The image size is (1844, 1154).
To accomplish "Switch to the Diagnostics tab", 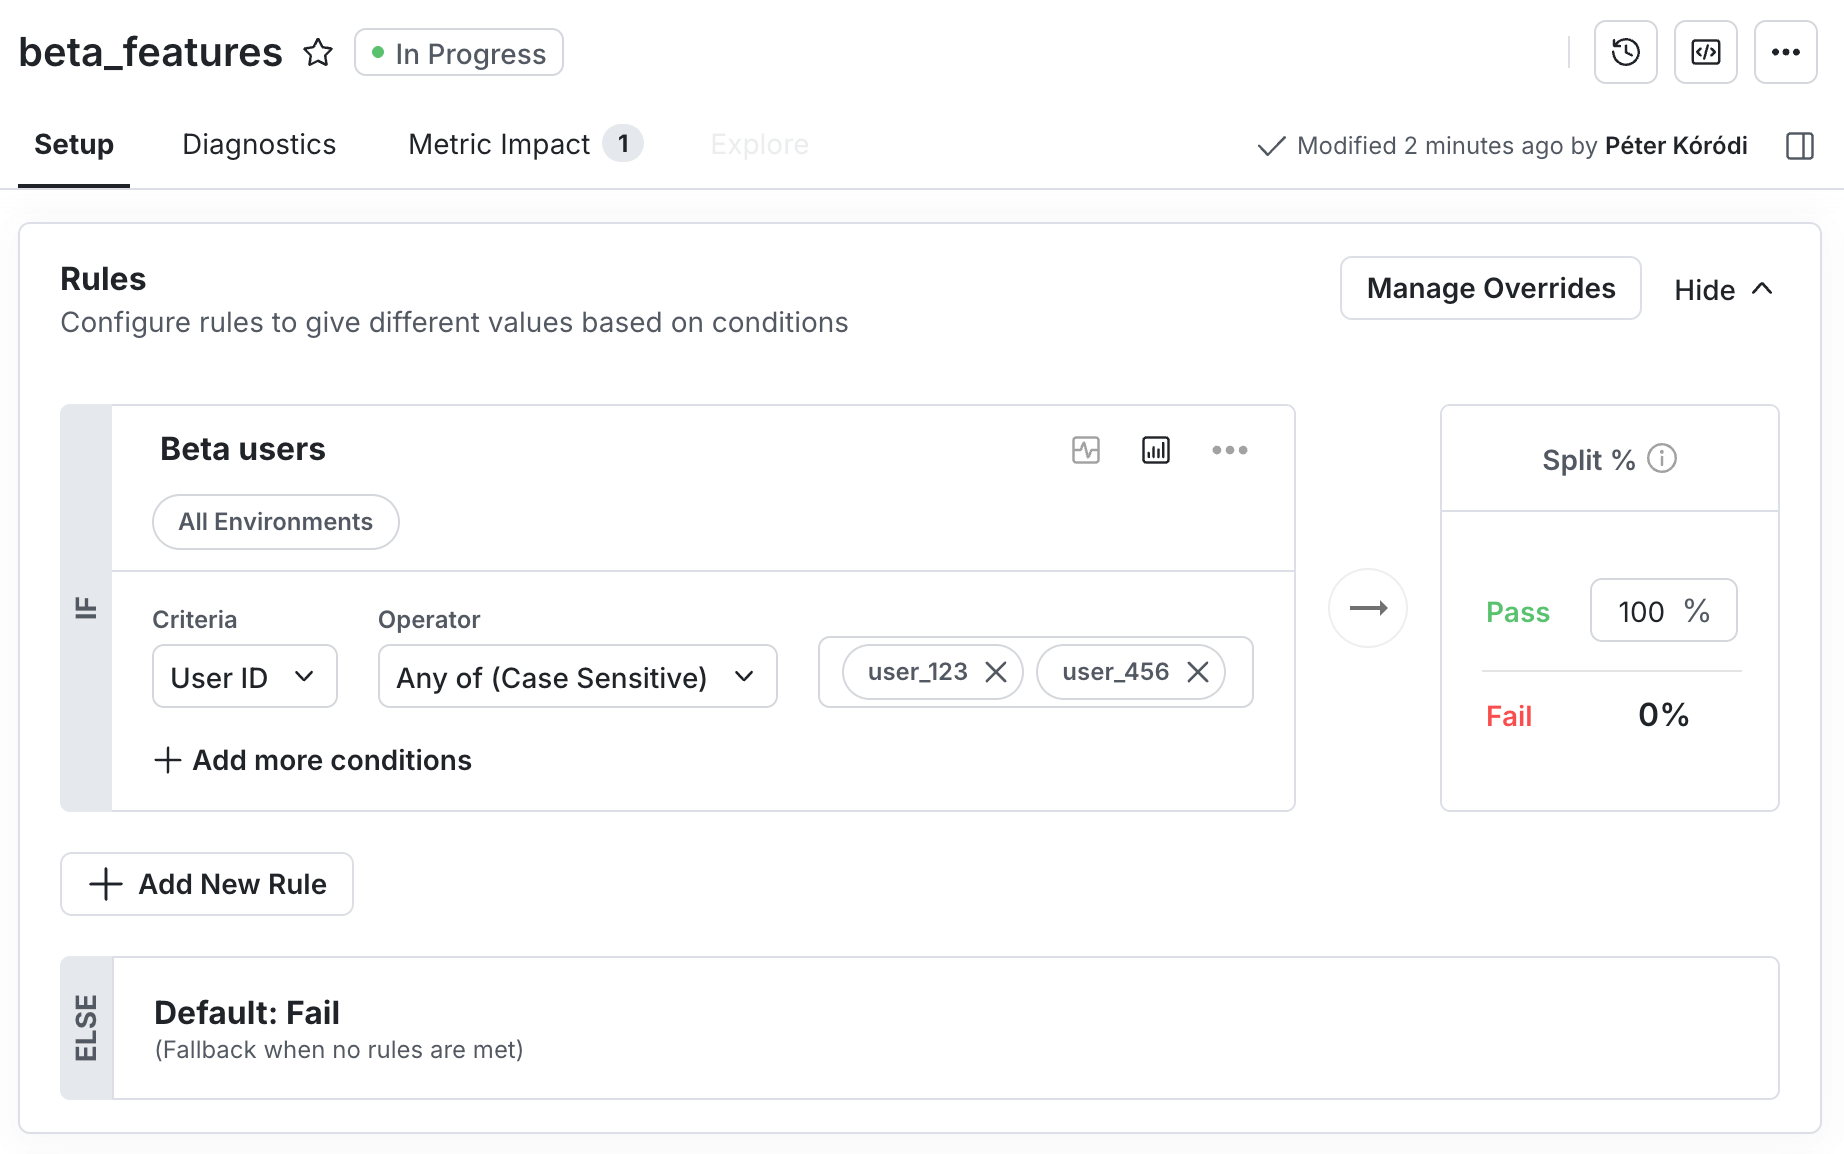I will coord(258,144).
